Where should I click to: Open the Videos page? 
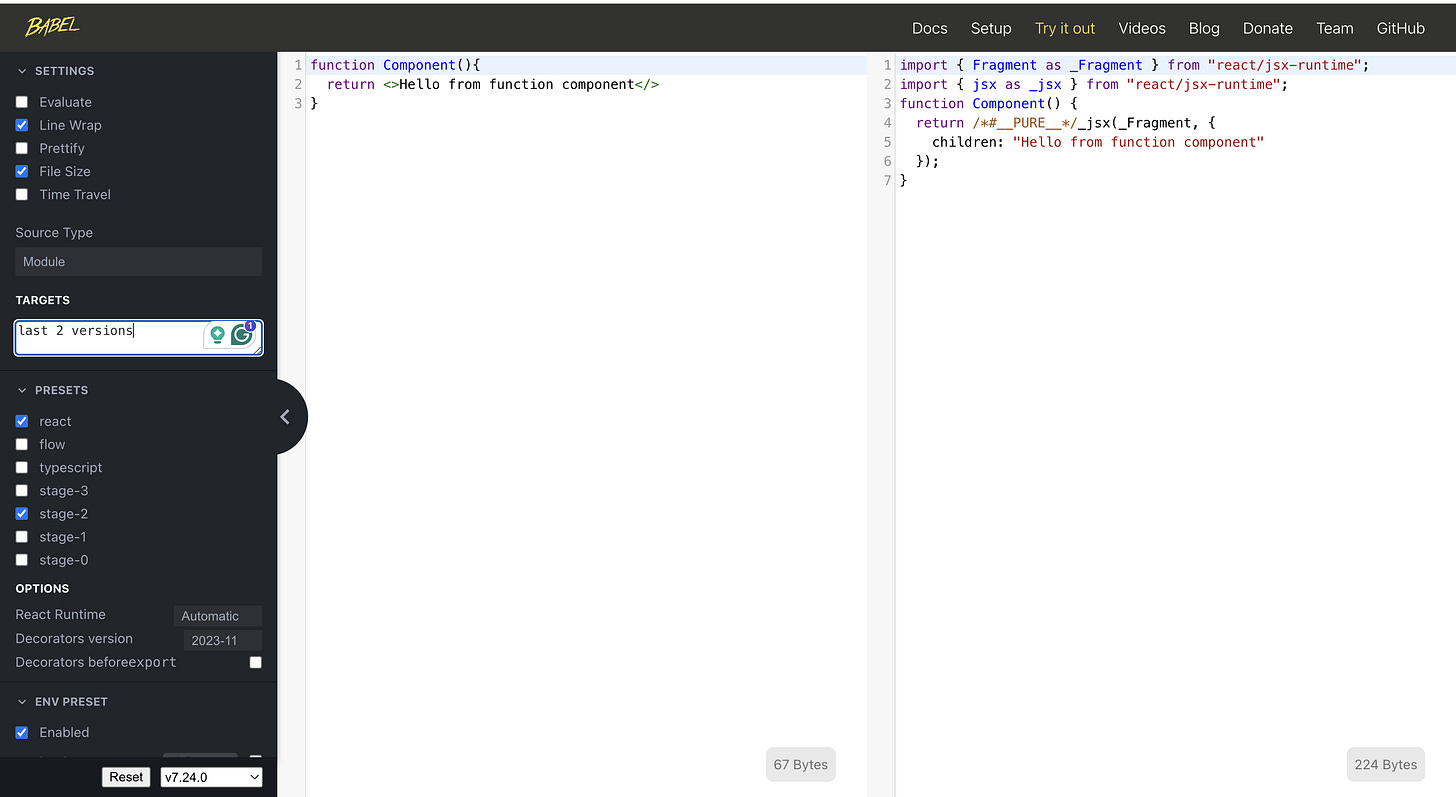click(x=1142, y=28)
